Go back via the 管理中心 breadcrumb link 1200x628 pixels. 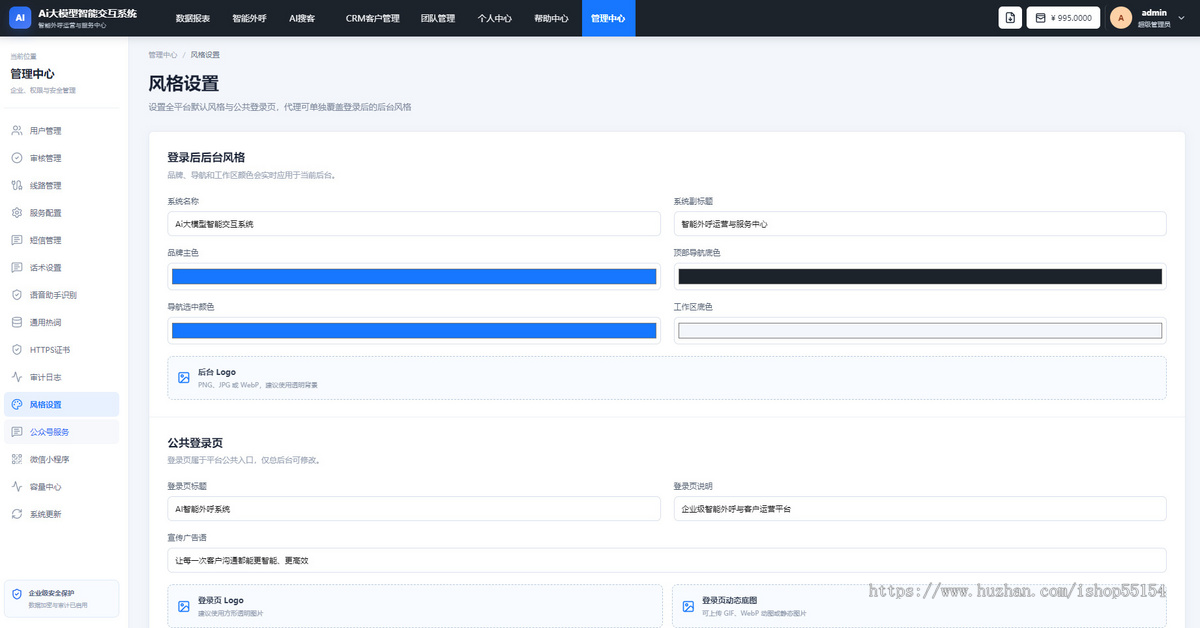pos(163,54)
